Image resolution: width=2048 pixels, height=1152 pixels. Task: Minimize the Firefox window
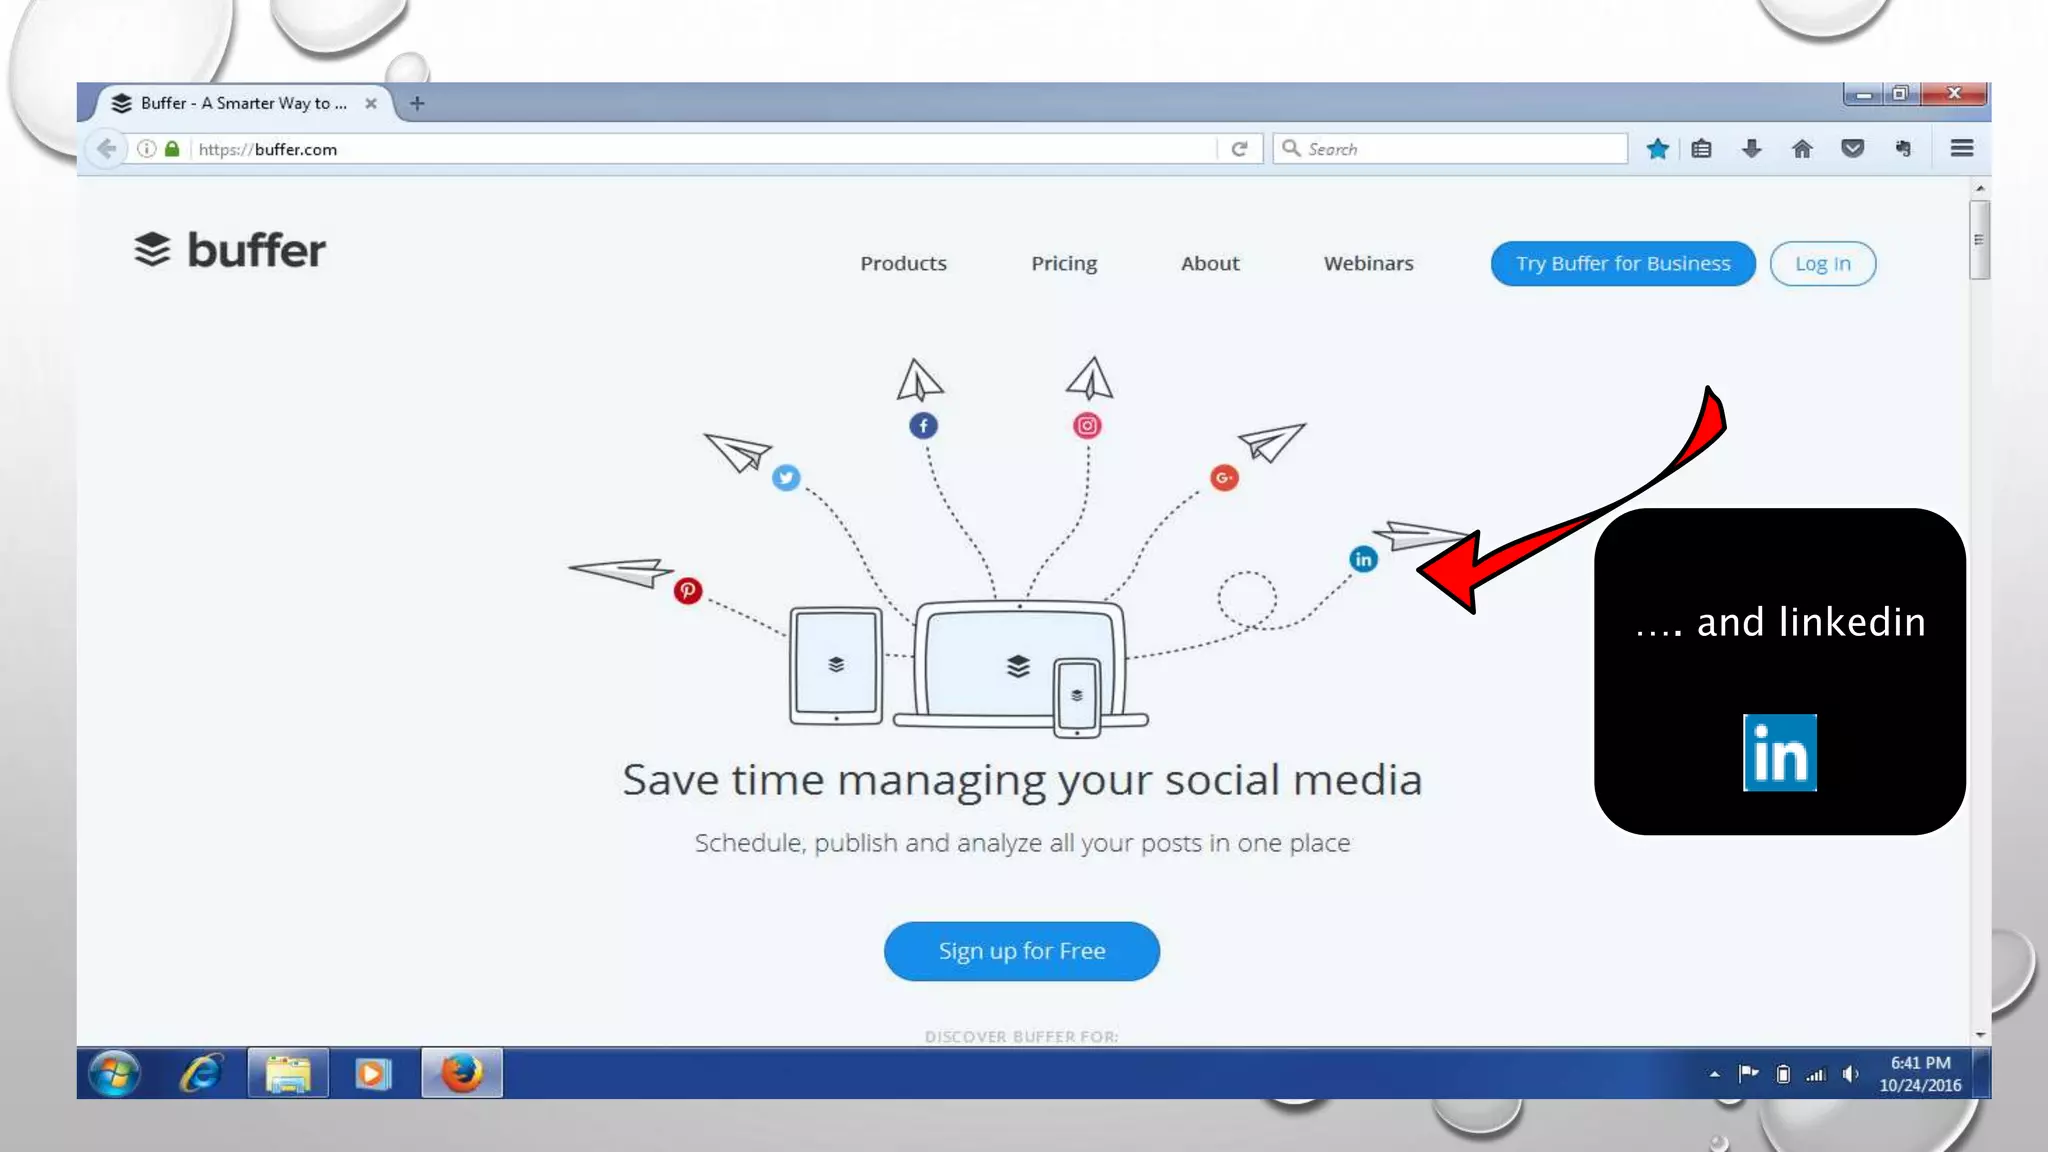[1863, 94]
